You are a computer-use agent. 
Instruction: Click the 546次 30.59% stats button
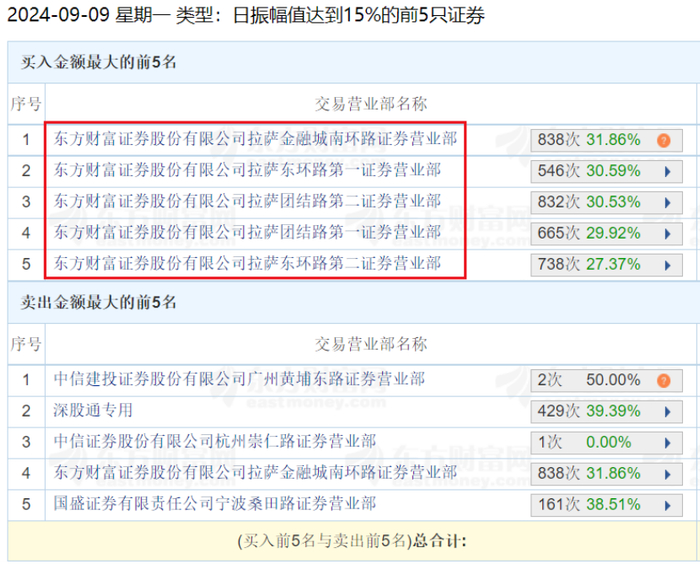point(606,171)
